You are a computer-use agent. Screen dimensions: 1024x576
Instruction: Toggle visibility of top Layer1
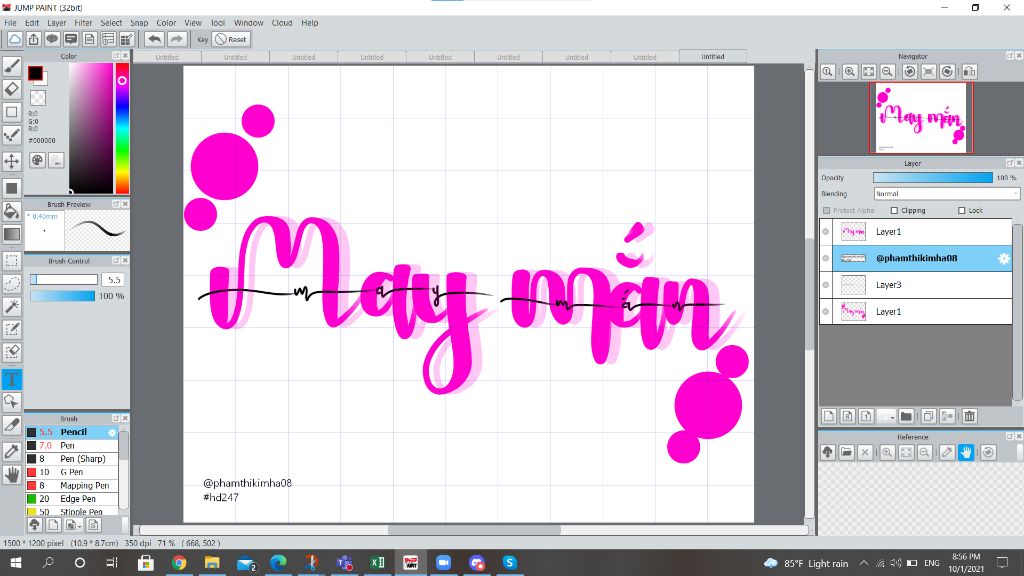pos(826,232)
